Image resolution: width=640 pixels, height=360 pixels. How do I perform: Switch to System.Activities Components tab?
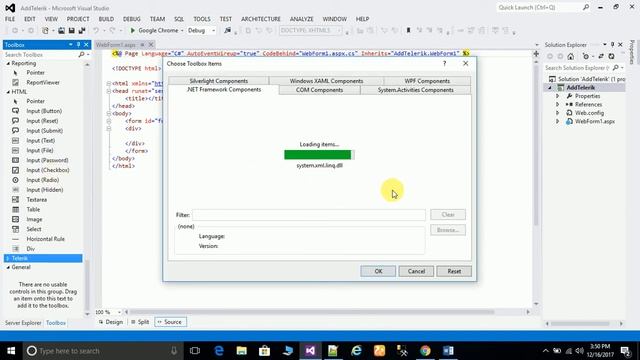[416, 90]
